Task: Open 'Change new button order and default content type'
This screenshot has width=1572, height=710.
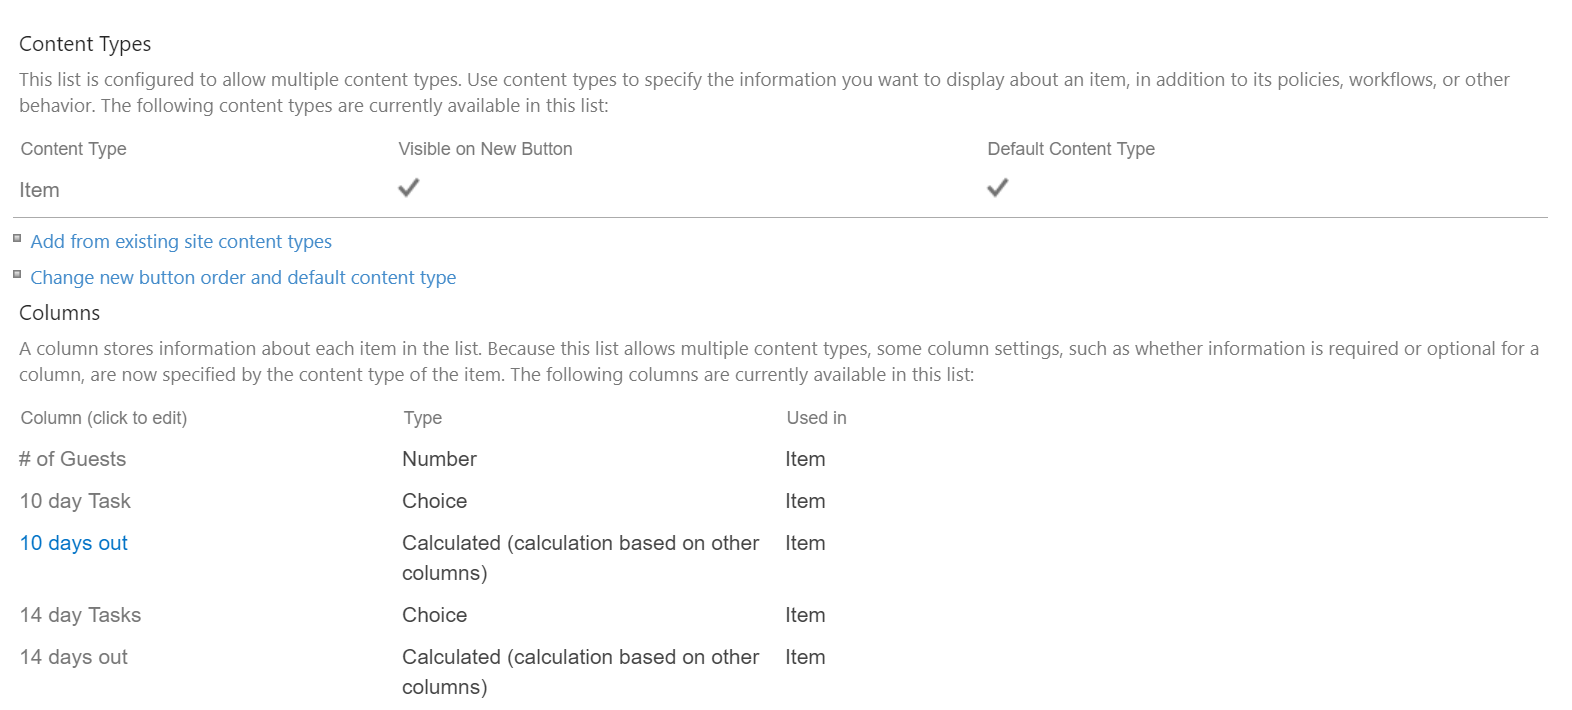Action: point(243,277)
